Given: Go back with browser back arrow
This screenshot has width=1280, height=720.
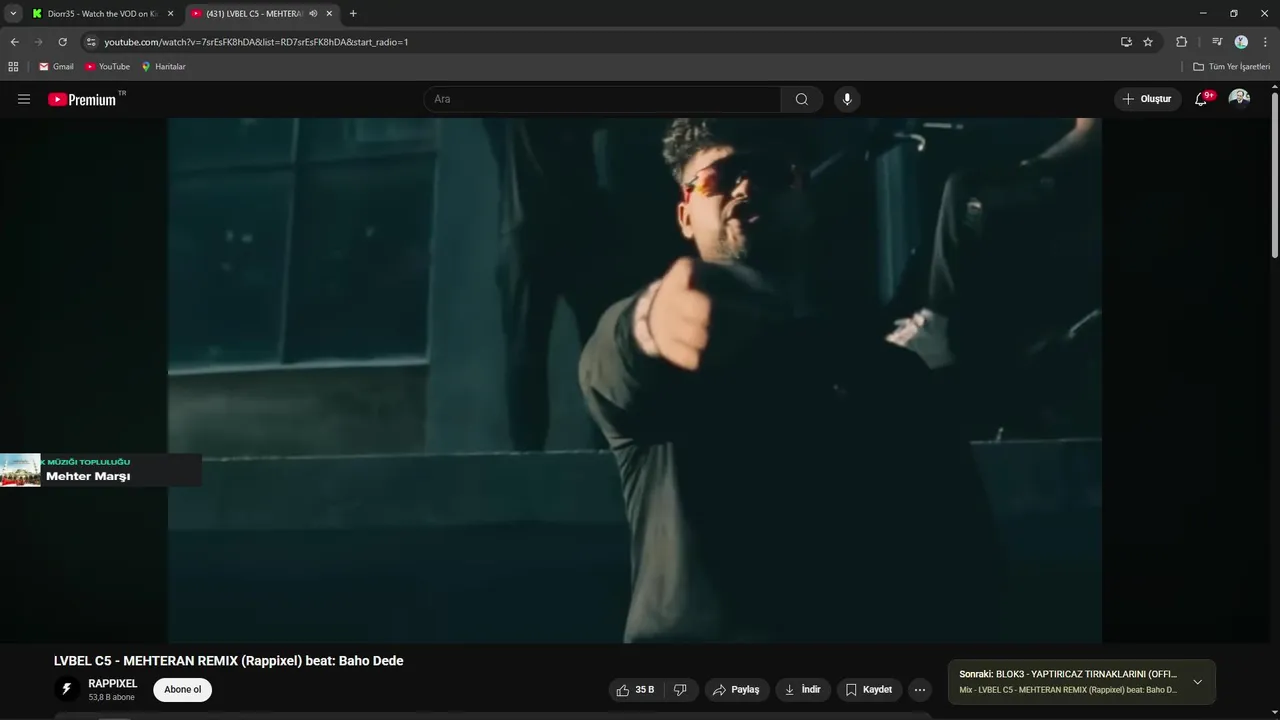Looking at the screenshot, I should point(14,42).
